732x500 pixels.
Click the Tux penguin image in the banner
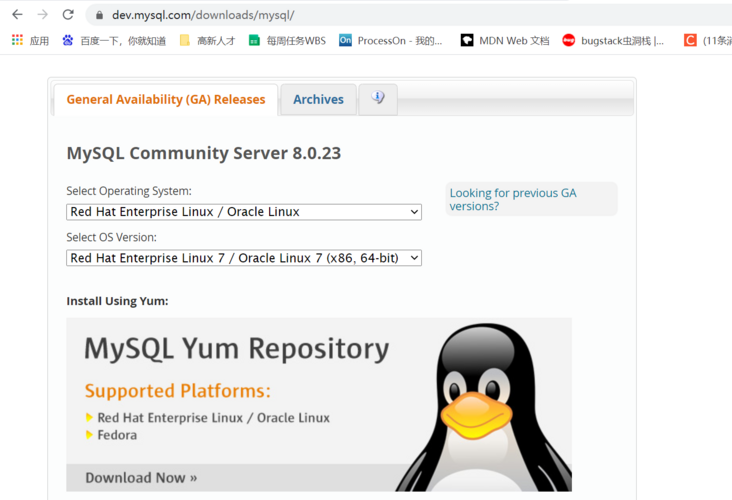tap(486, 406)
